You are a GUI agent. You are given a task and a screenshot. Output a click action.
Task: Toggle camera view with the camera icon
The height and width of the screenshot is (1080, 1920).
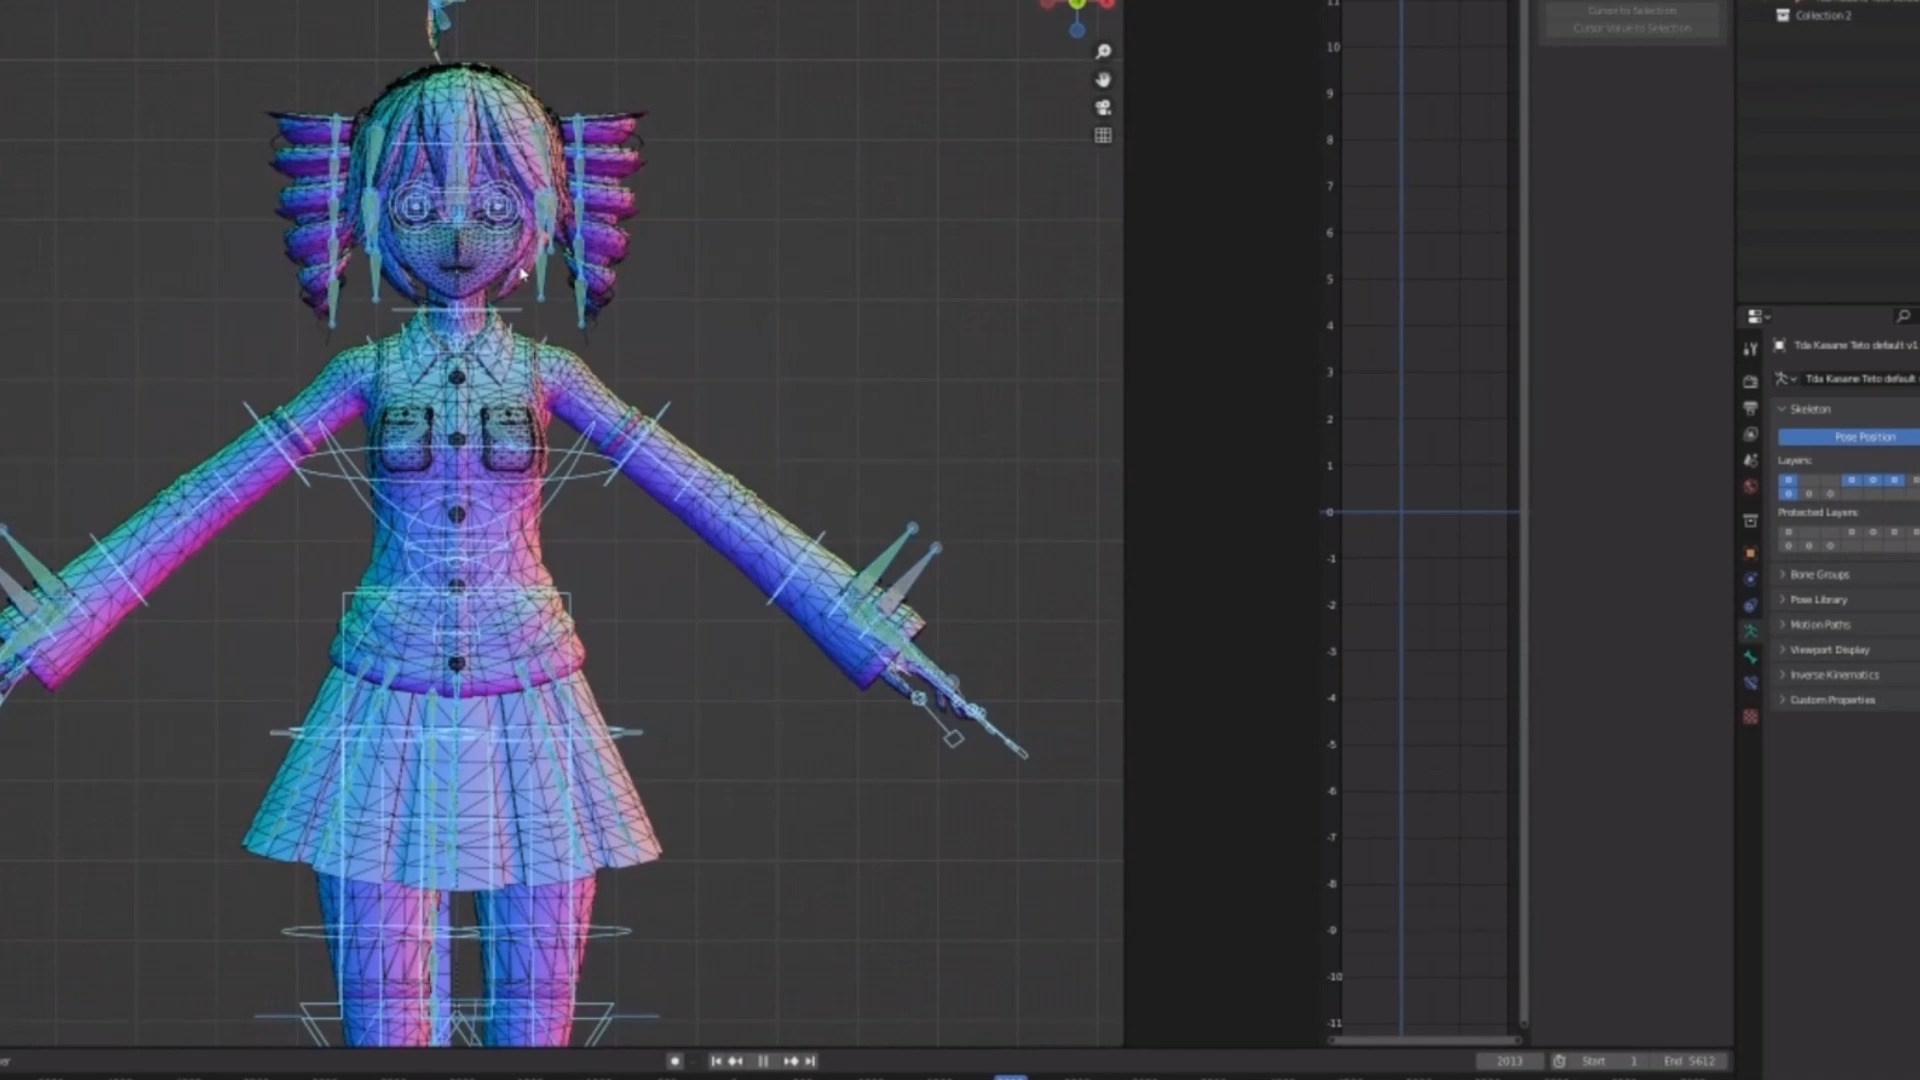(x=1103, y=107)
